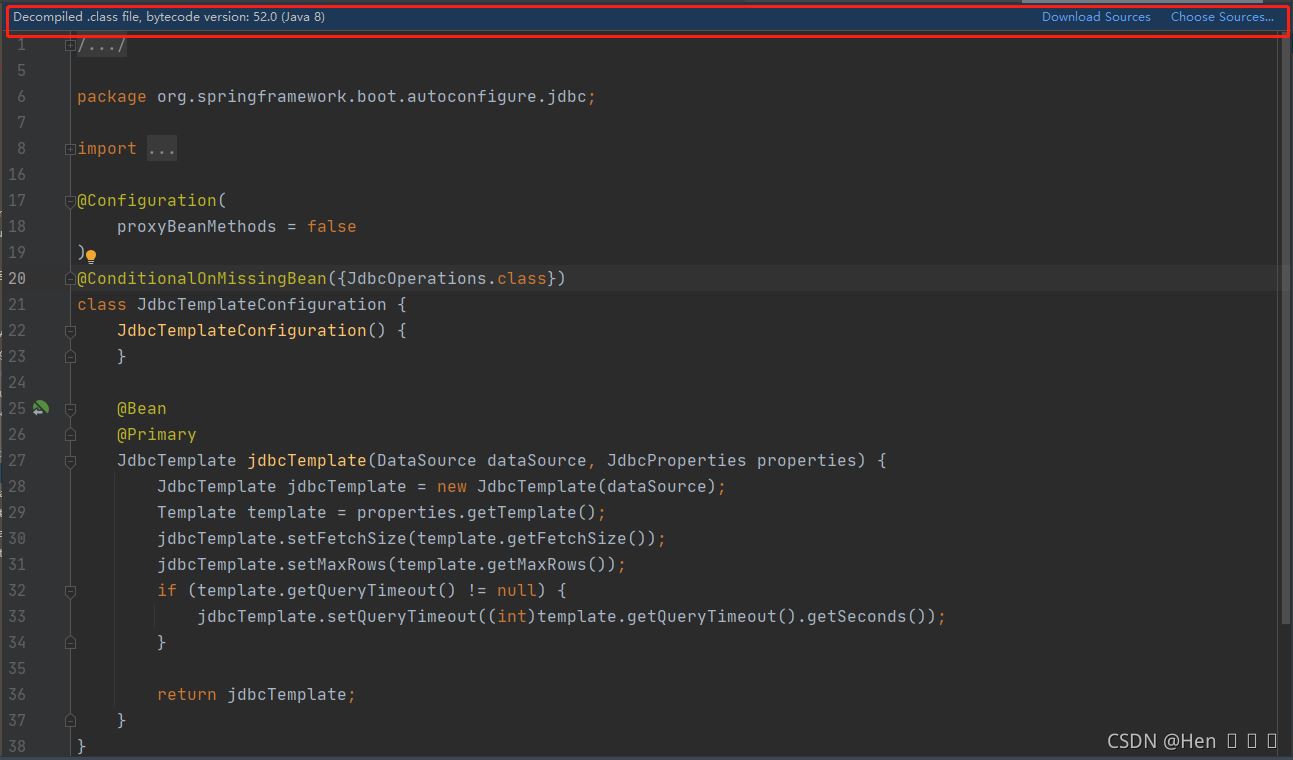Viewport: 1293px width, 760px height.
Task: Click the 'new' keyword on line 28
Action: [452, 487]
